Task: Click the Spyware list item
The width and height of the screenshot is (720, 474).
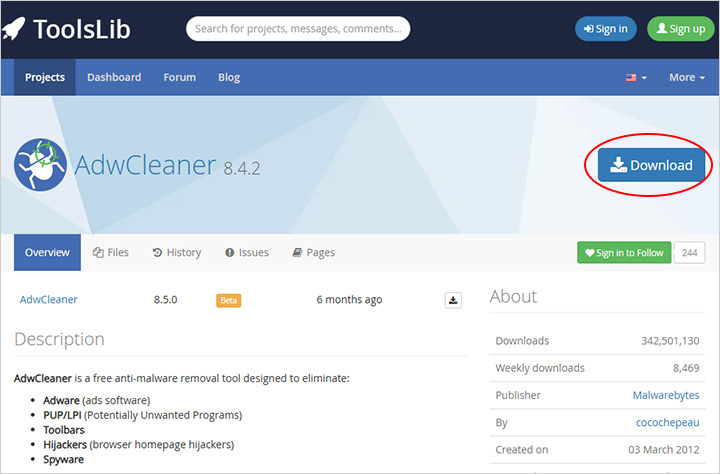Action: click(63, 459)
